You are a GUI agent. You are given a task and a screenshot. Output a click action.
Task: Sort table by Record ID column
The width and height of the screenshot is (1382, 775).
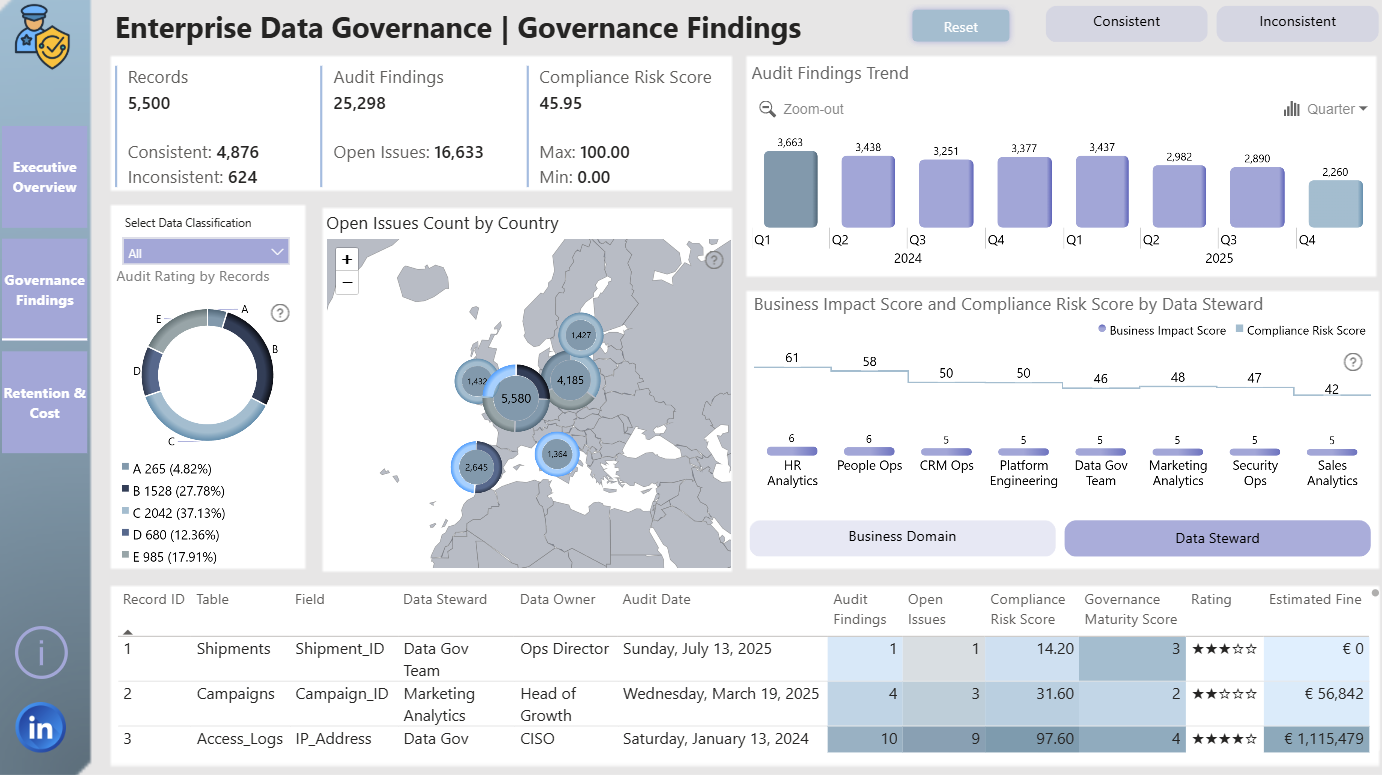153,600
